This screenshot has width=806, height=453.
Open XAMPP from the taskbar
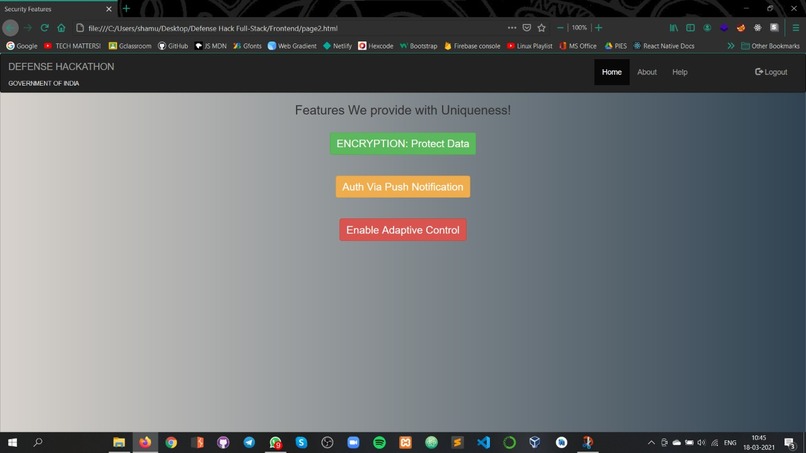pos(406,442)
